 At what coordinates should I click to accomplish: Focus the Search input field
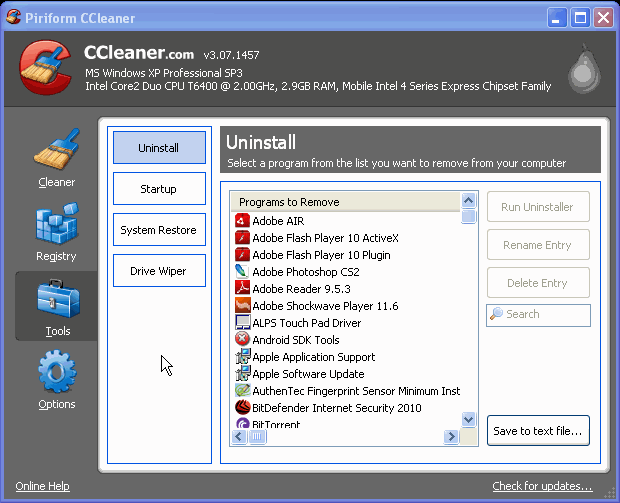coord(538,315)
